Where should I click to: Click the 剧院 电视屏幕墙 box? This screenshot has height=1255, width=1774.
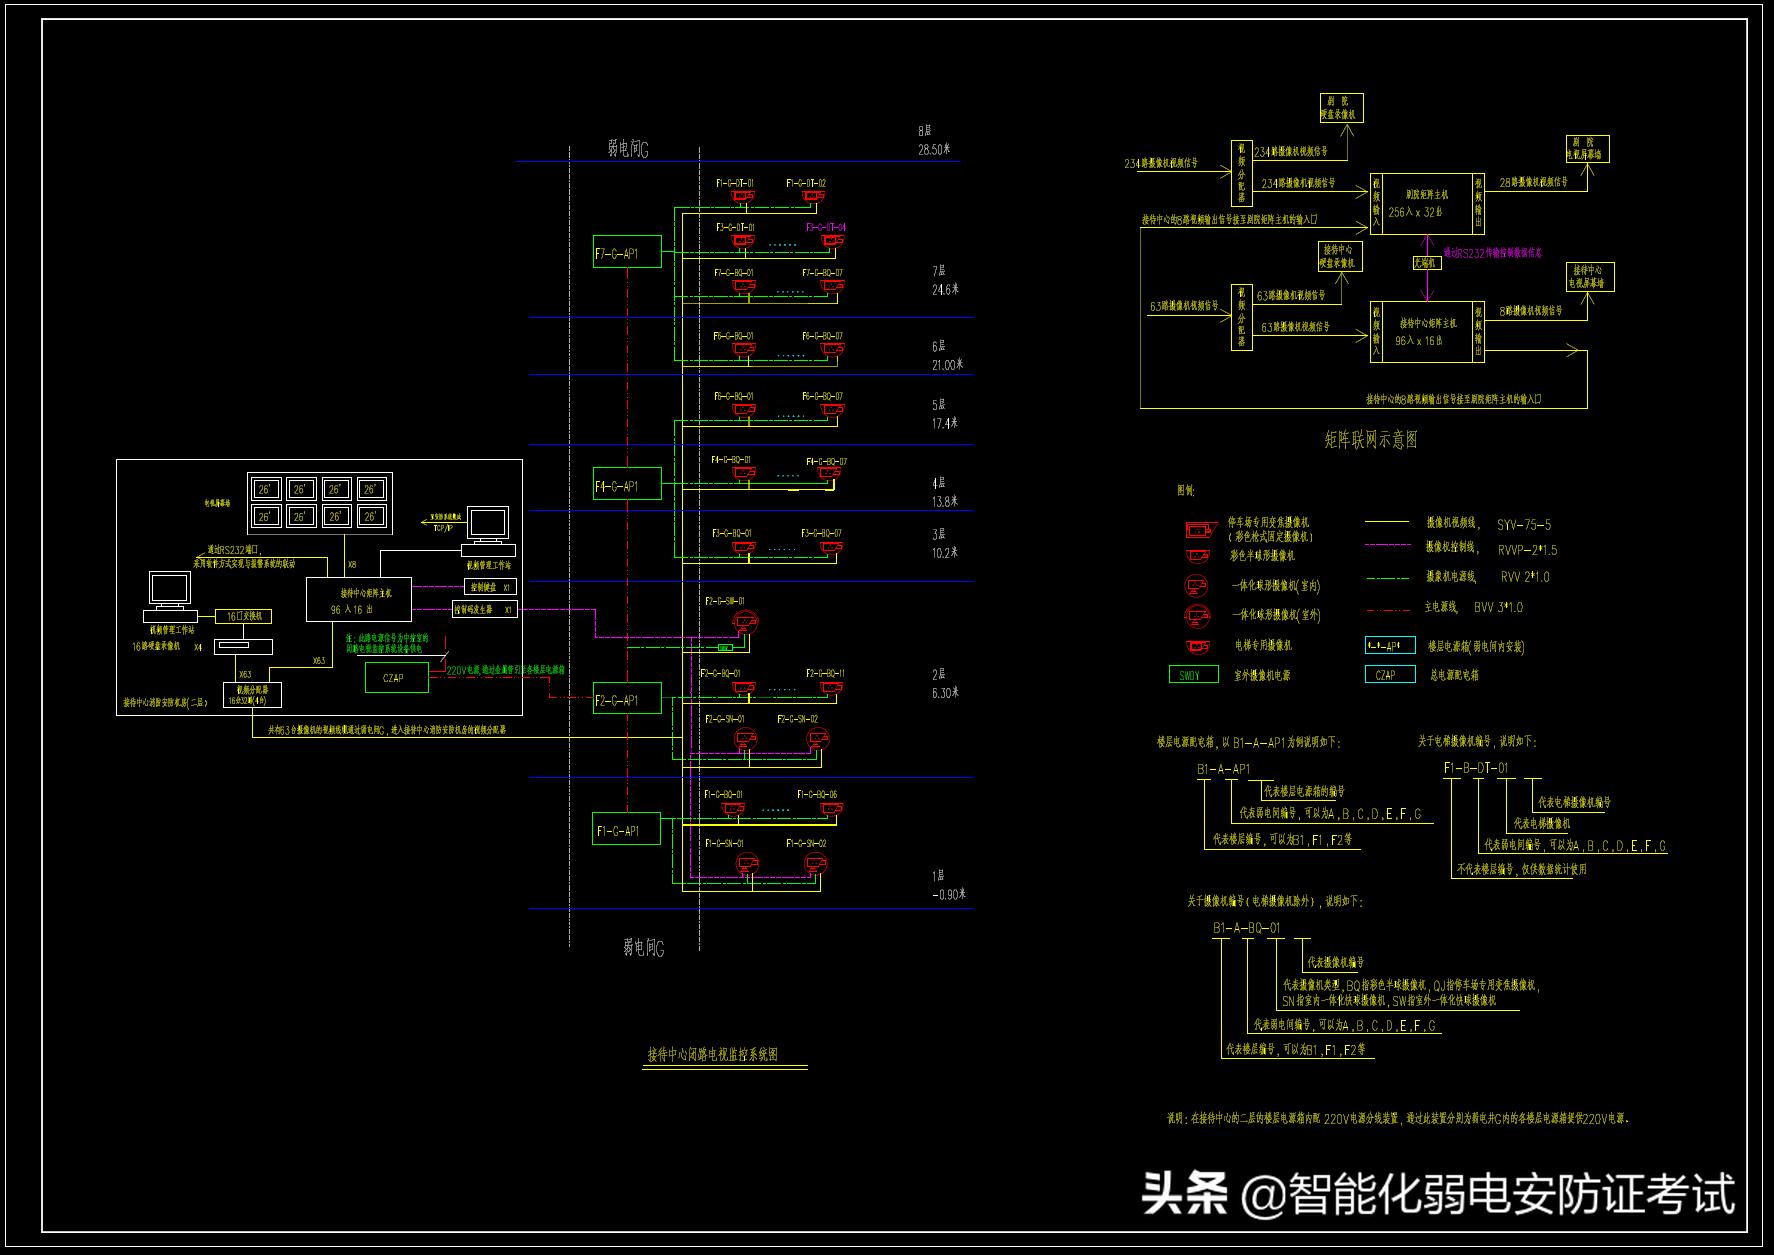(1587, 149)
